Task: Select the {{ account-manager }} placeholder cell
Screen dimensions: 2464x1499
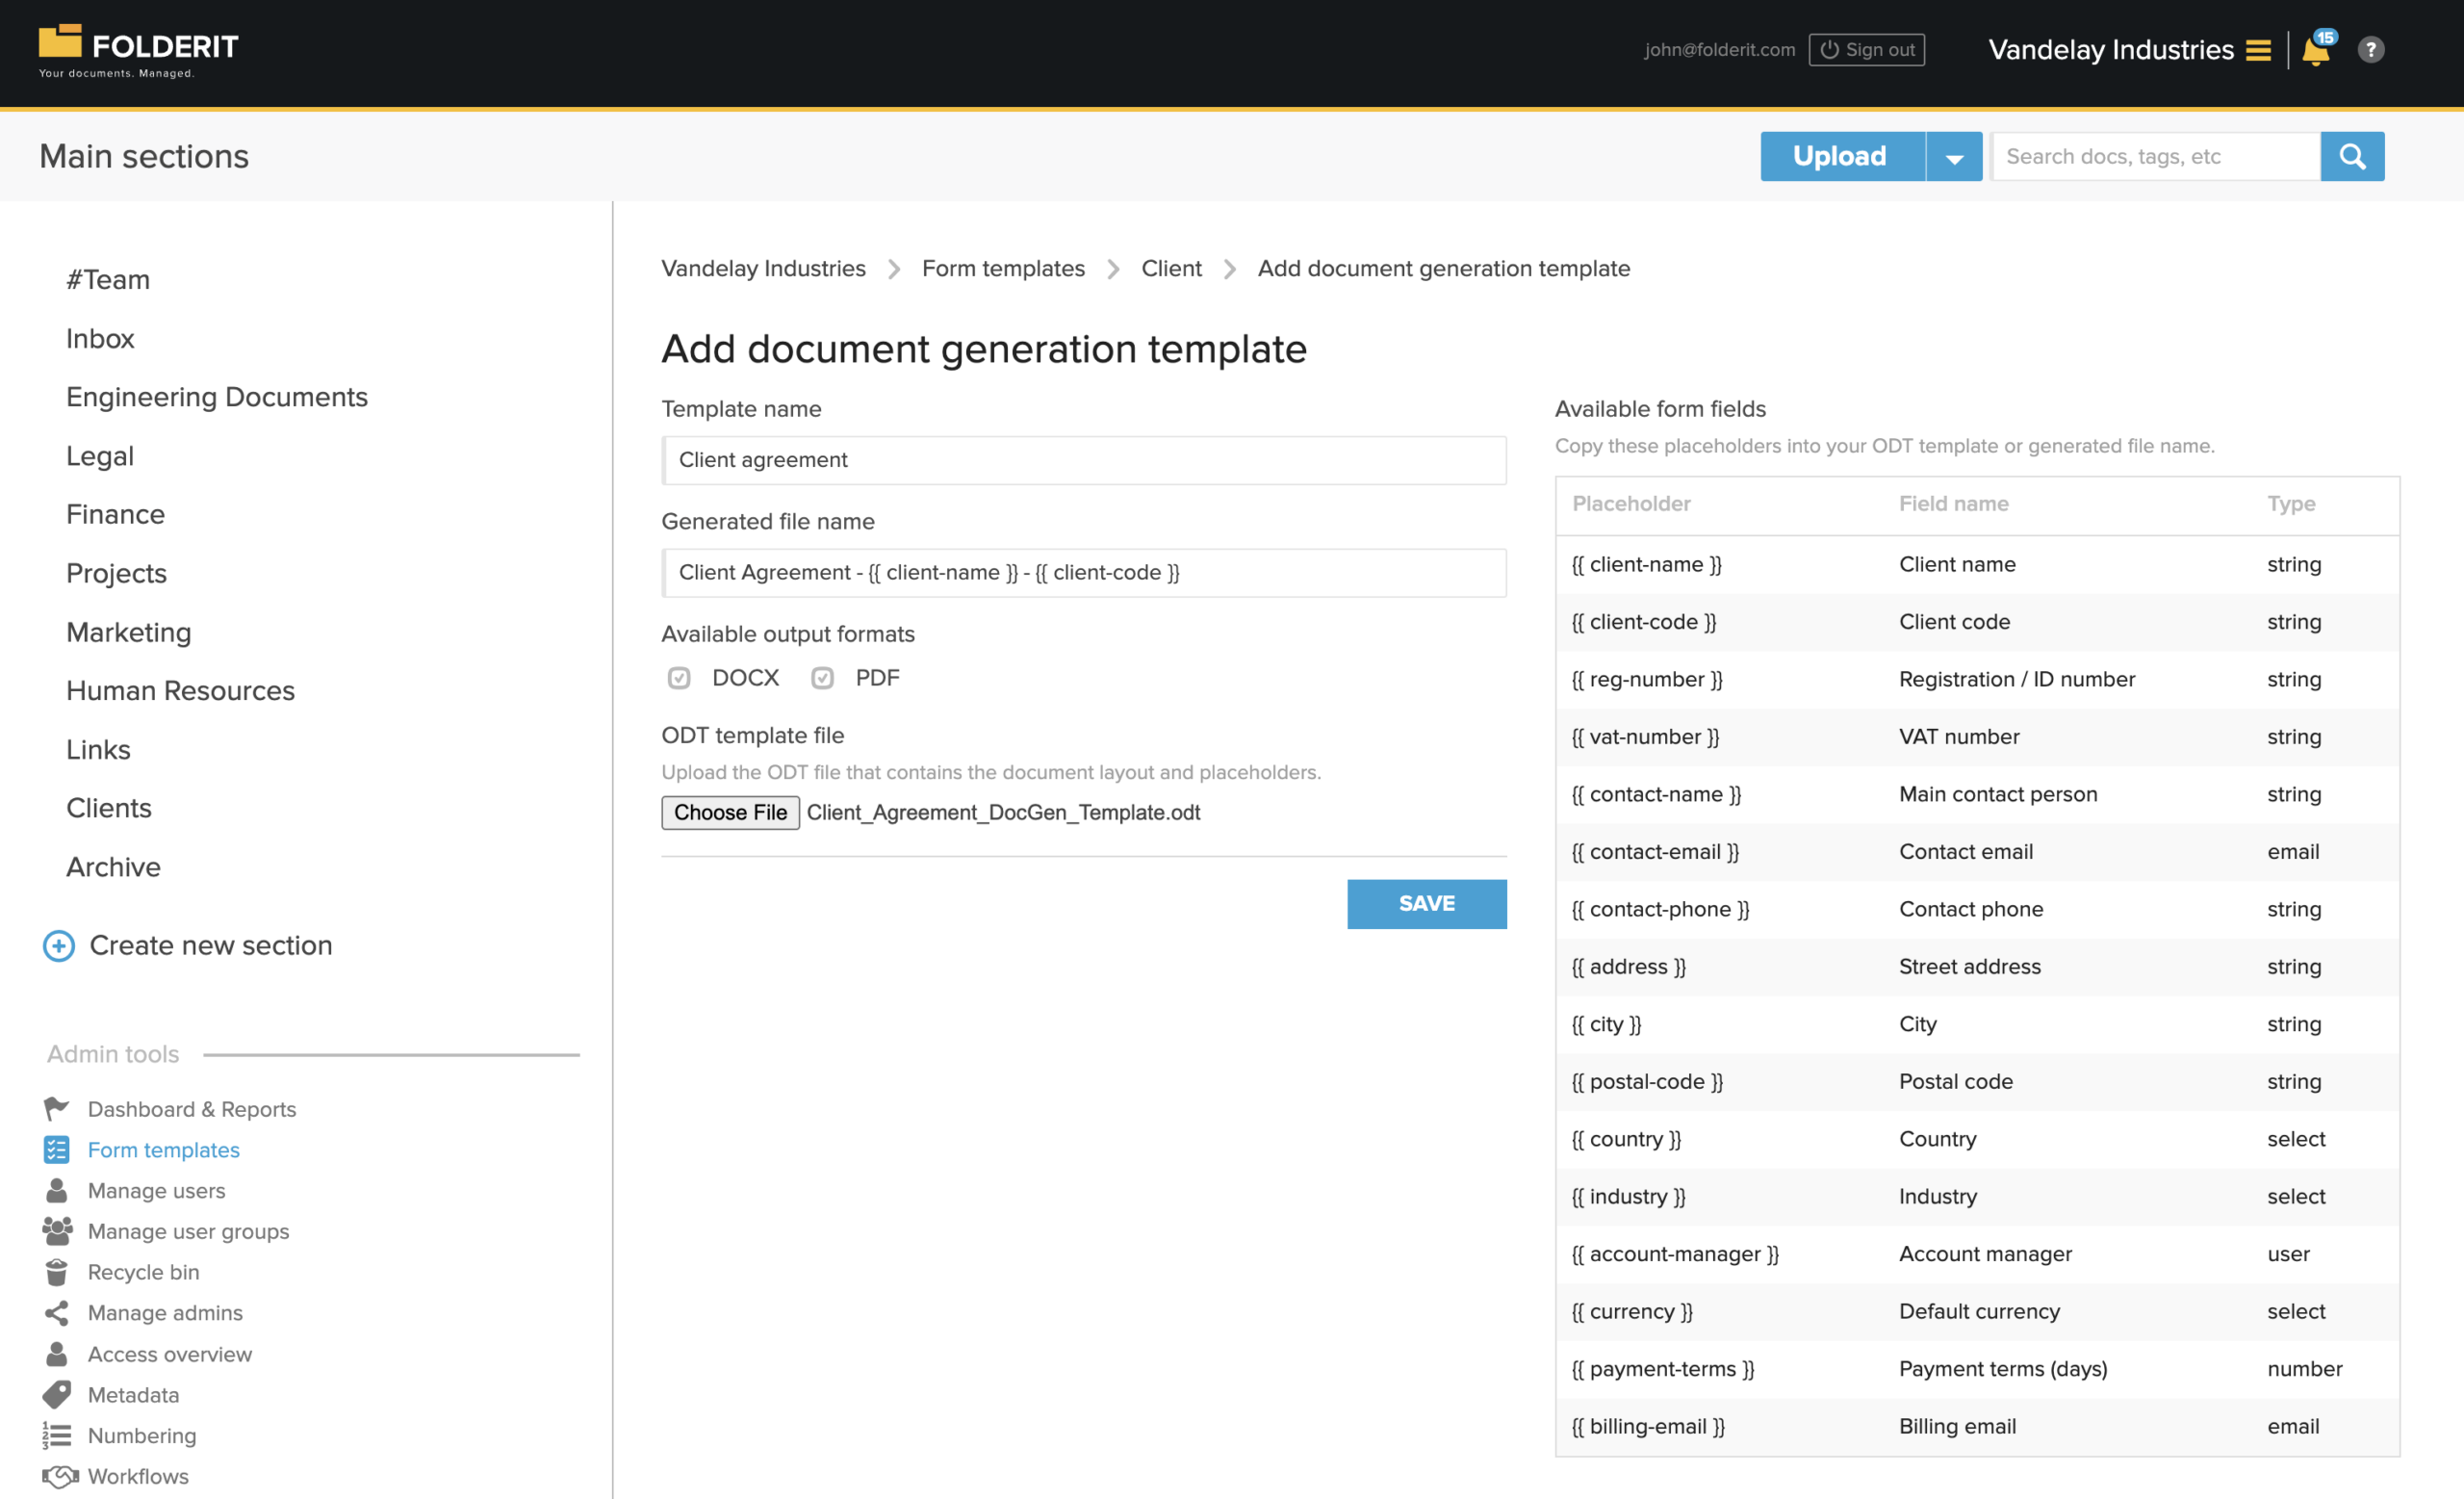Action: [1675, 1254]
